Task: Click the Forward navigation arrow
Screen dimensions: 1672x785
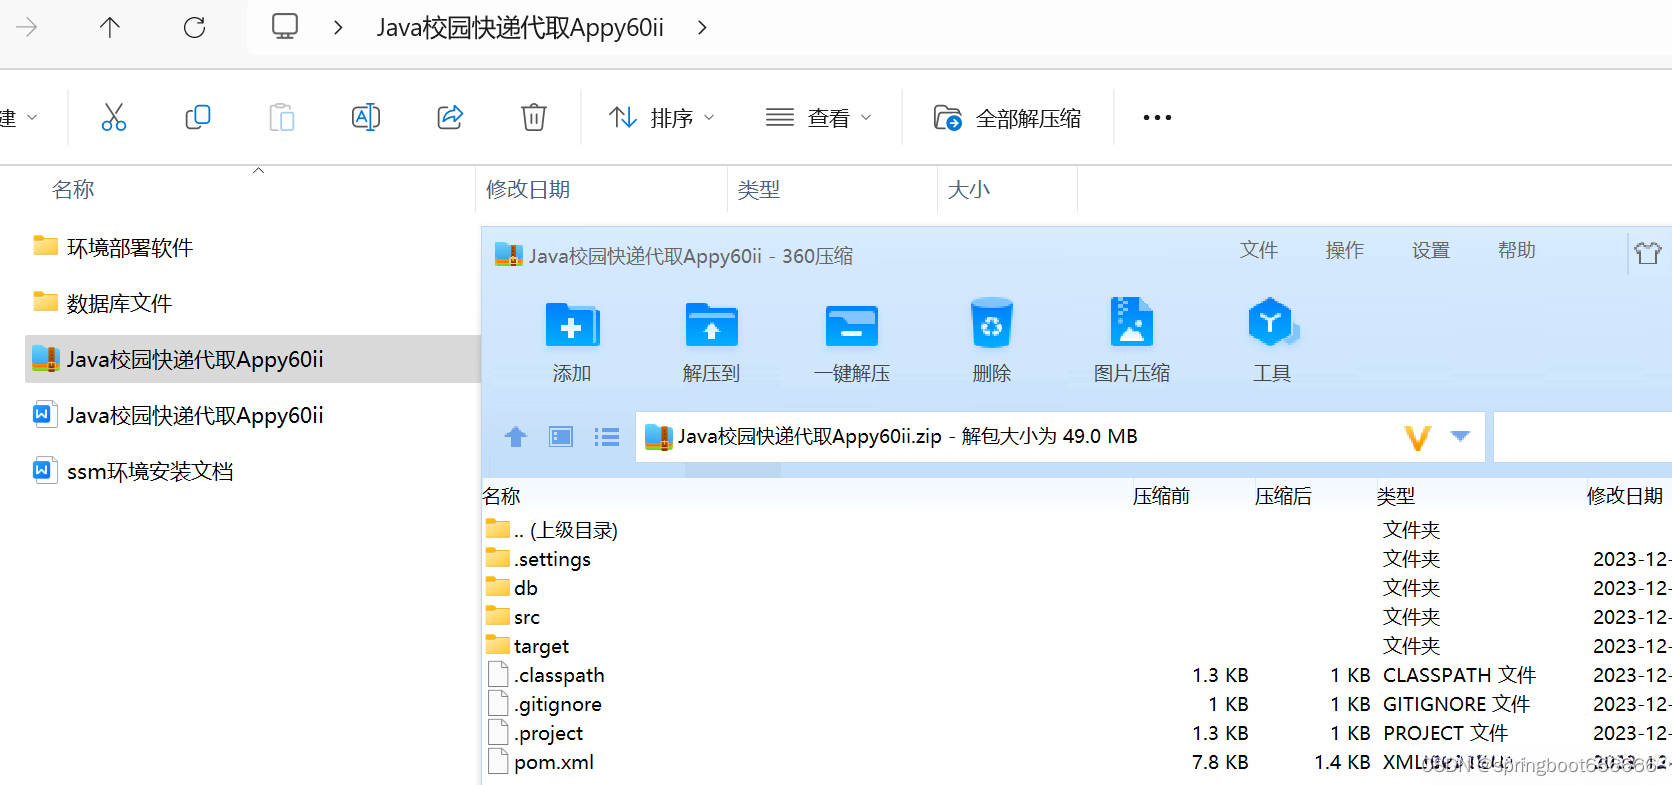Action: [x=27, y=27]
